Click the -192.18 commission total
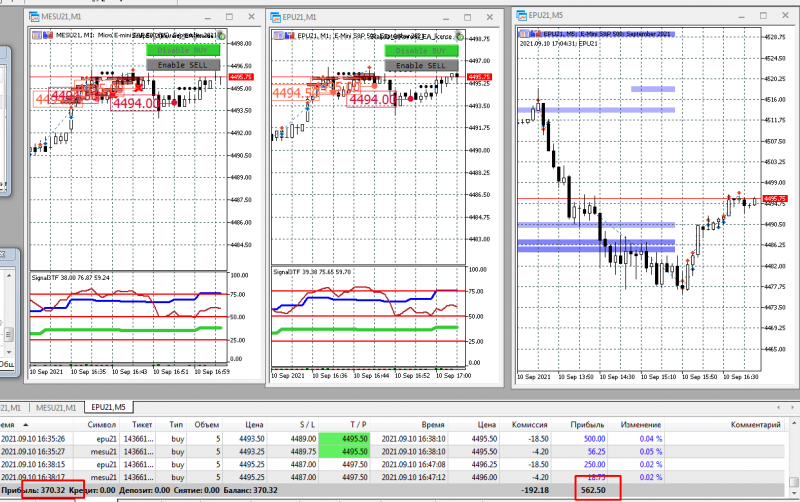800x502 pixels. (535, 490)
